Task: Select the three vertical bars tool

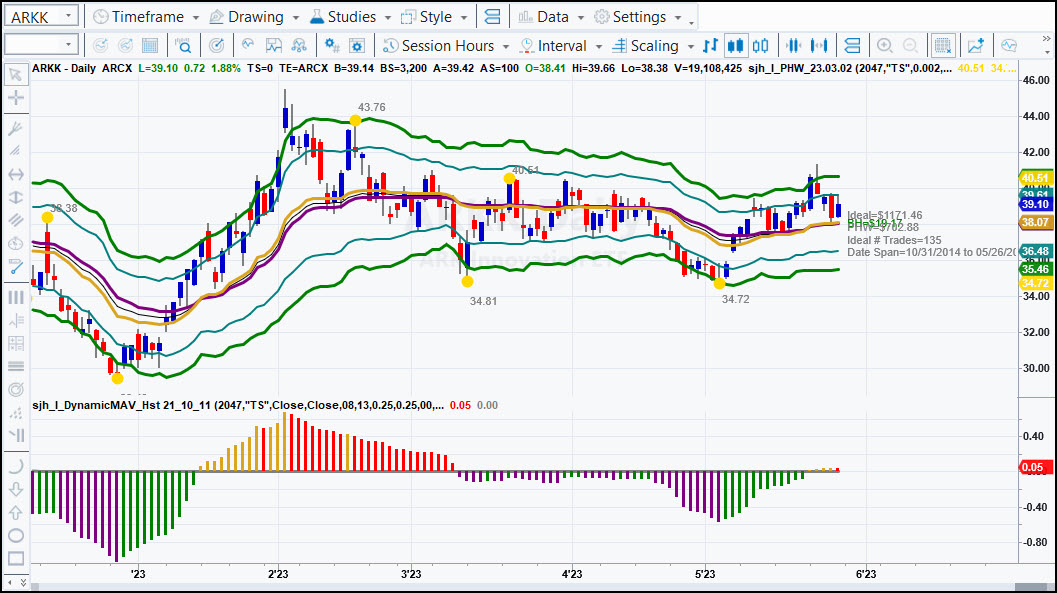Action: click(x=16, y=297)
